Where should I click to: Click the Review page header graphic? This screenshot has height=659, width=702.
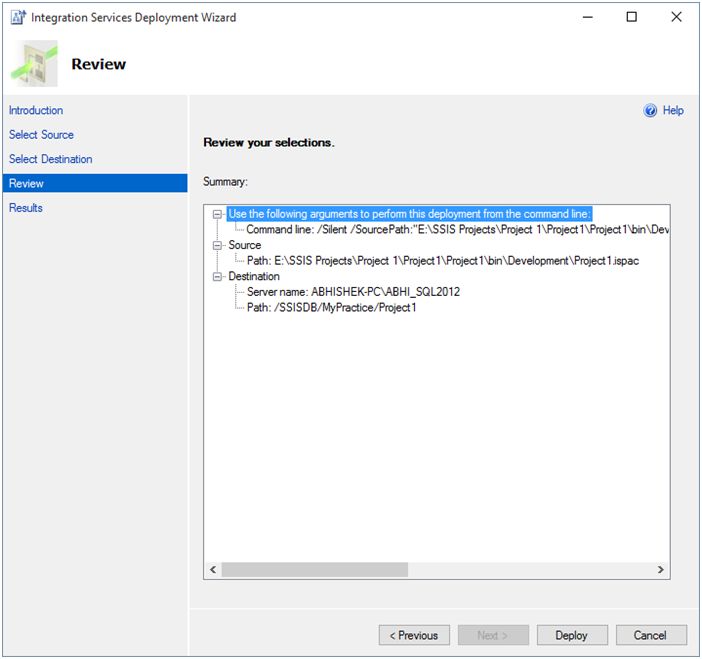[x=34, y=64]
